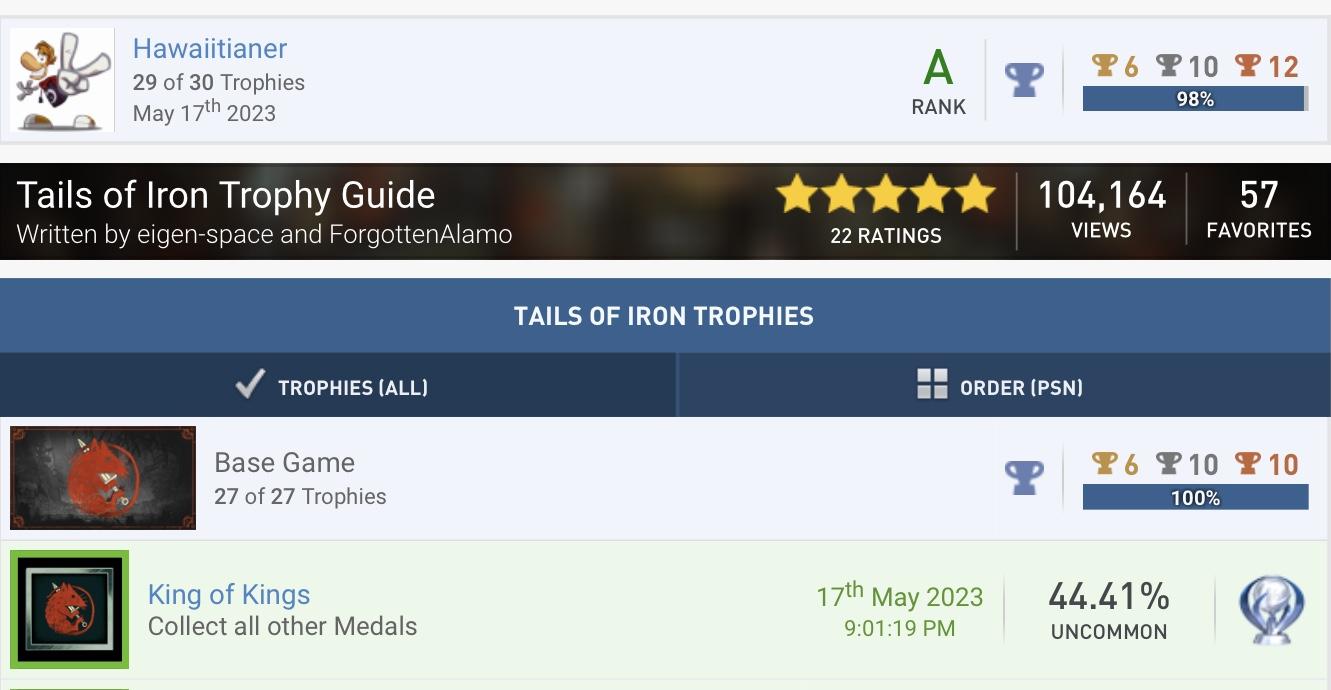
Task: Click the Base Game 100% progress bar
Action: point(1195,497)
